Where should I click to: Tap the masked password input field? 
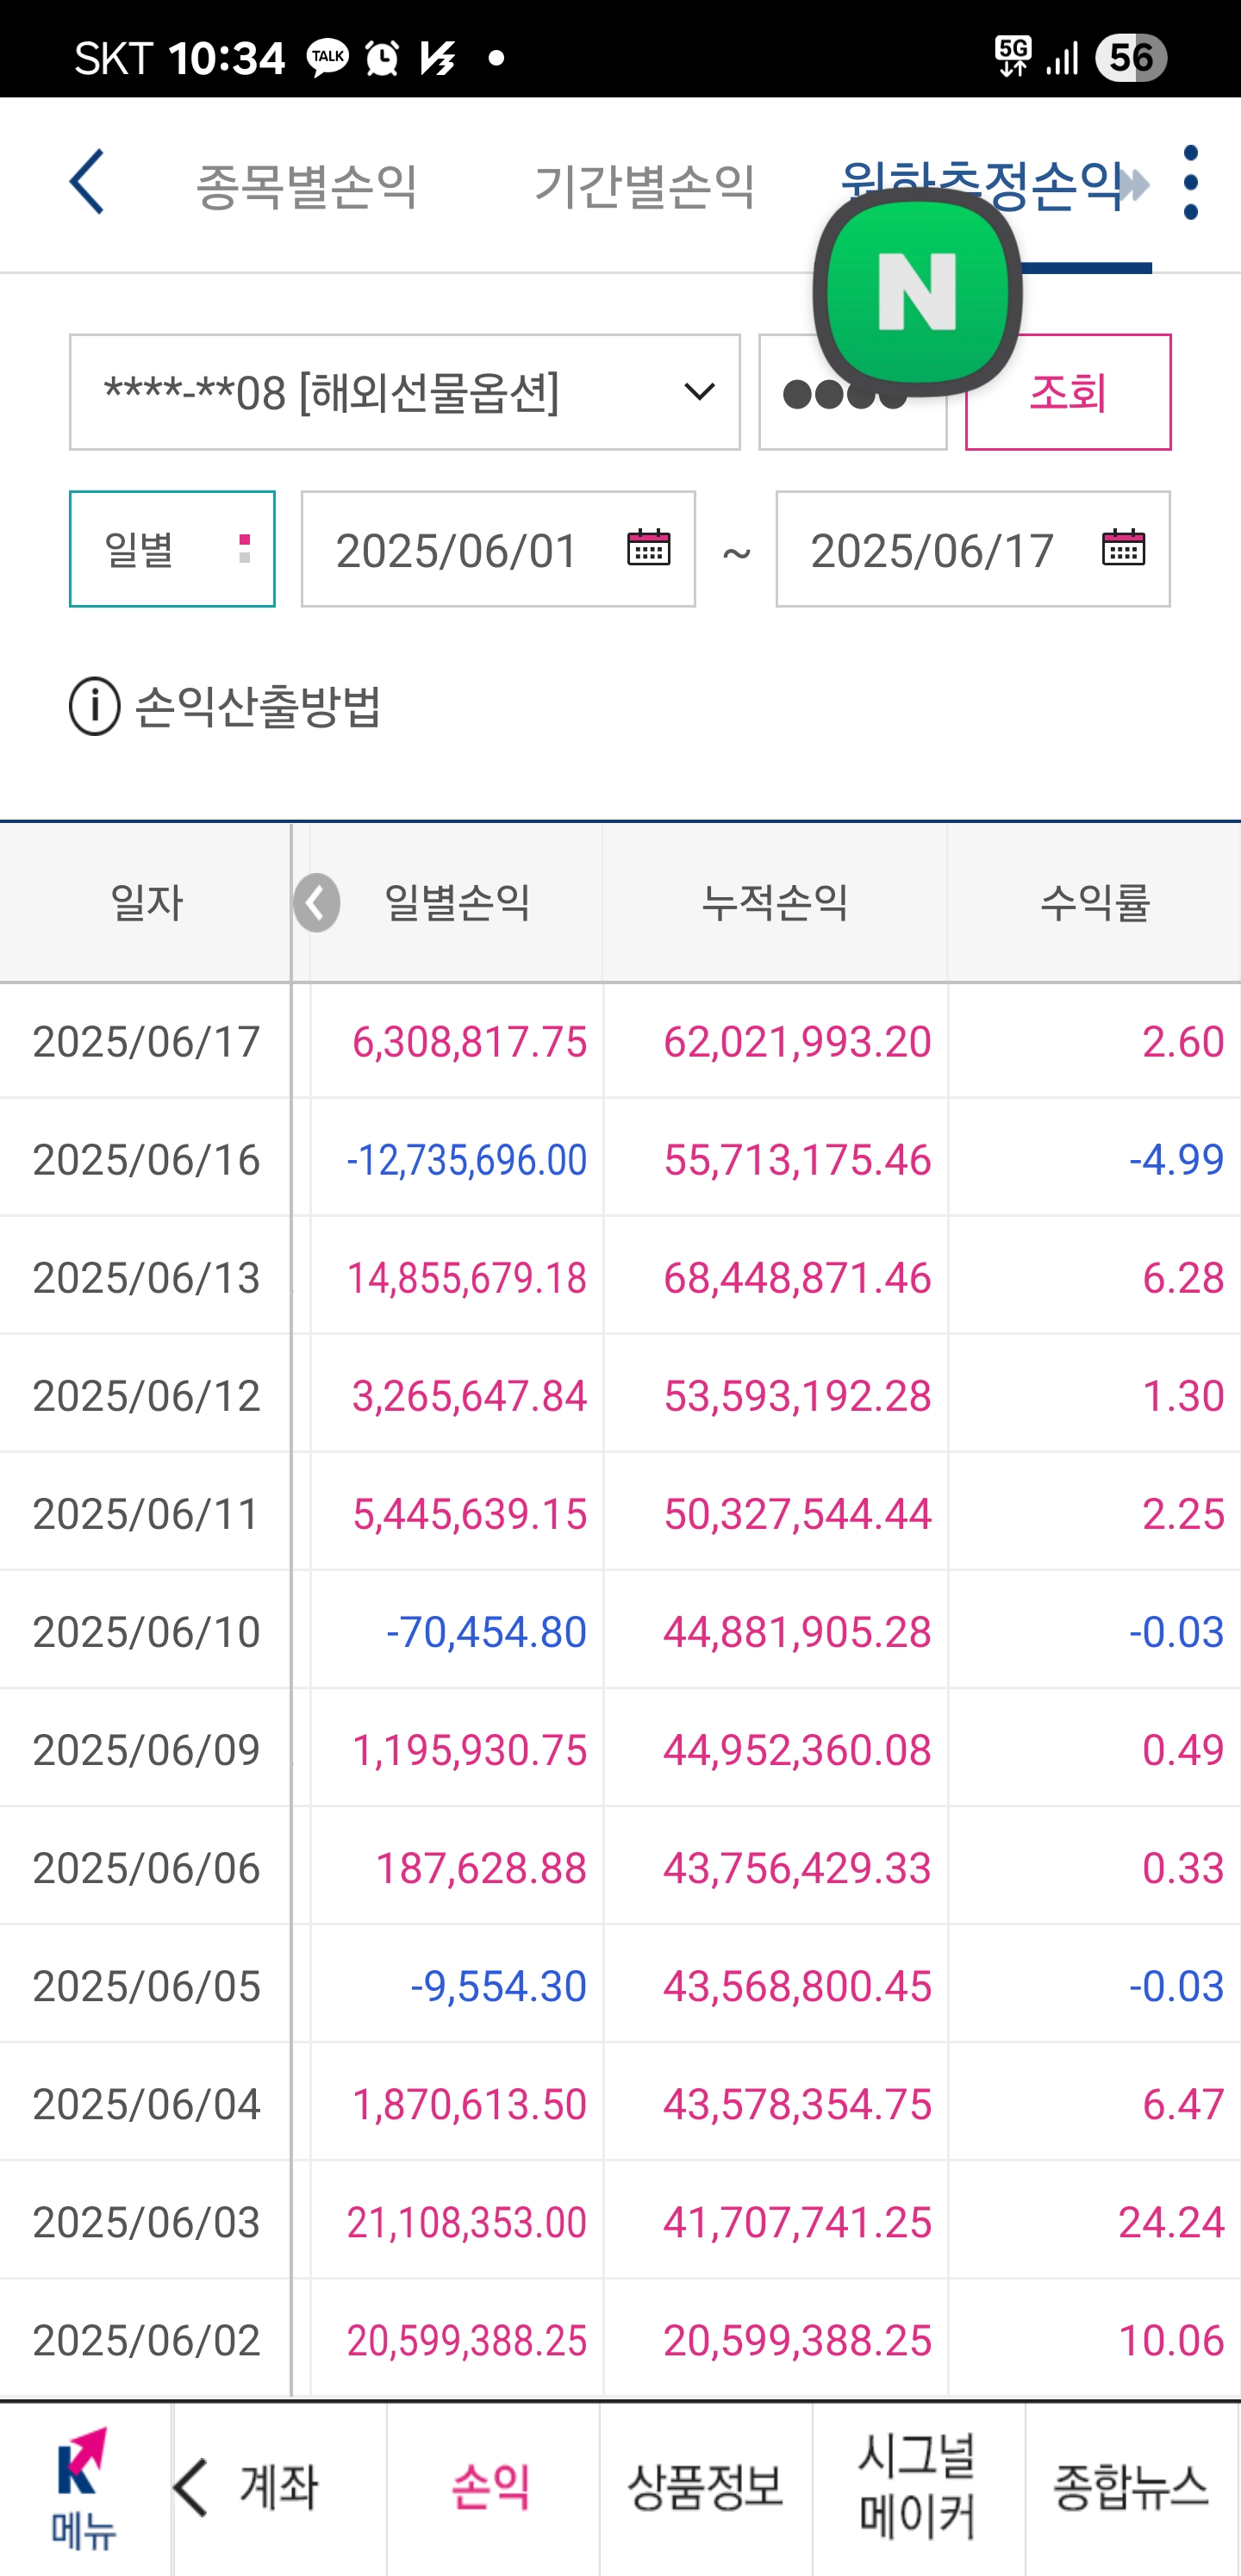point(853,392)
